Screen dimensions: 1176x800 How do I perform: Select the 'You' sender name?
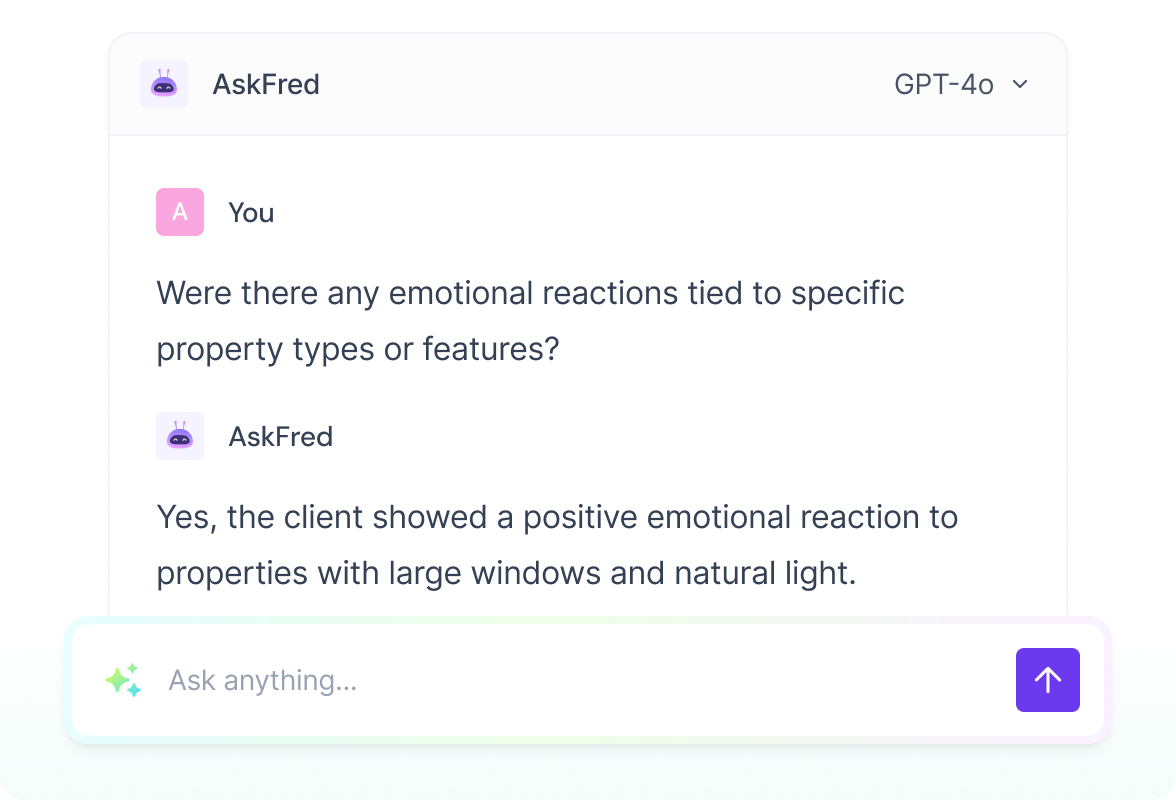[x=251, y=213]
